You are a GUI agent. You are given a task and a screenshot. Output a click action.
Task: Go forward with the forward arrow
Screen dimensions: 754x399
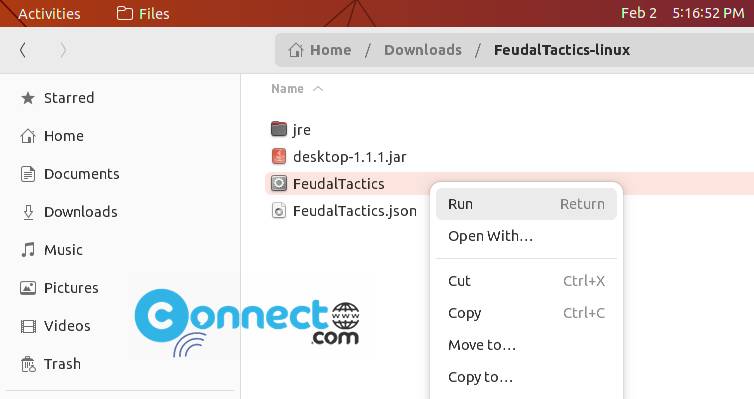(x=63, y=50)
